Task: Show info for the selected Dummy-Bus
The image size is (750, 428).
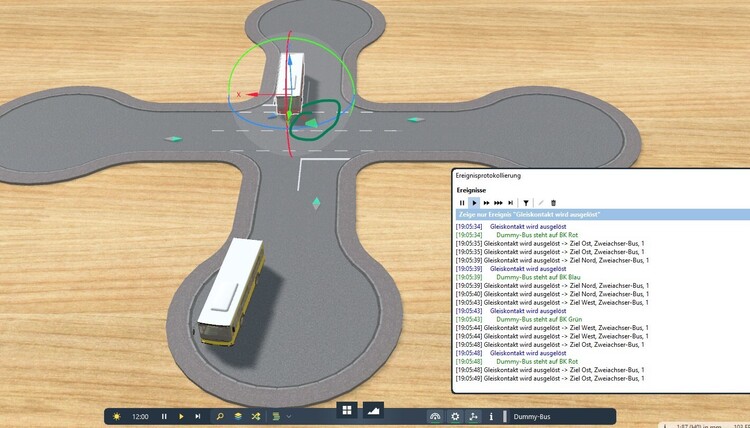Action: coord(491,416)
